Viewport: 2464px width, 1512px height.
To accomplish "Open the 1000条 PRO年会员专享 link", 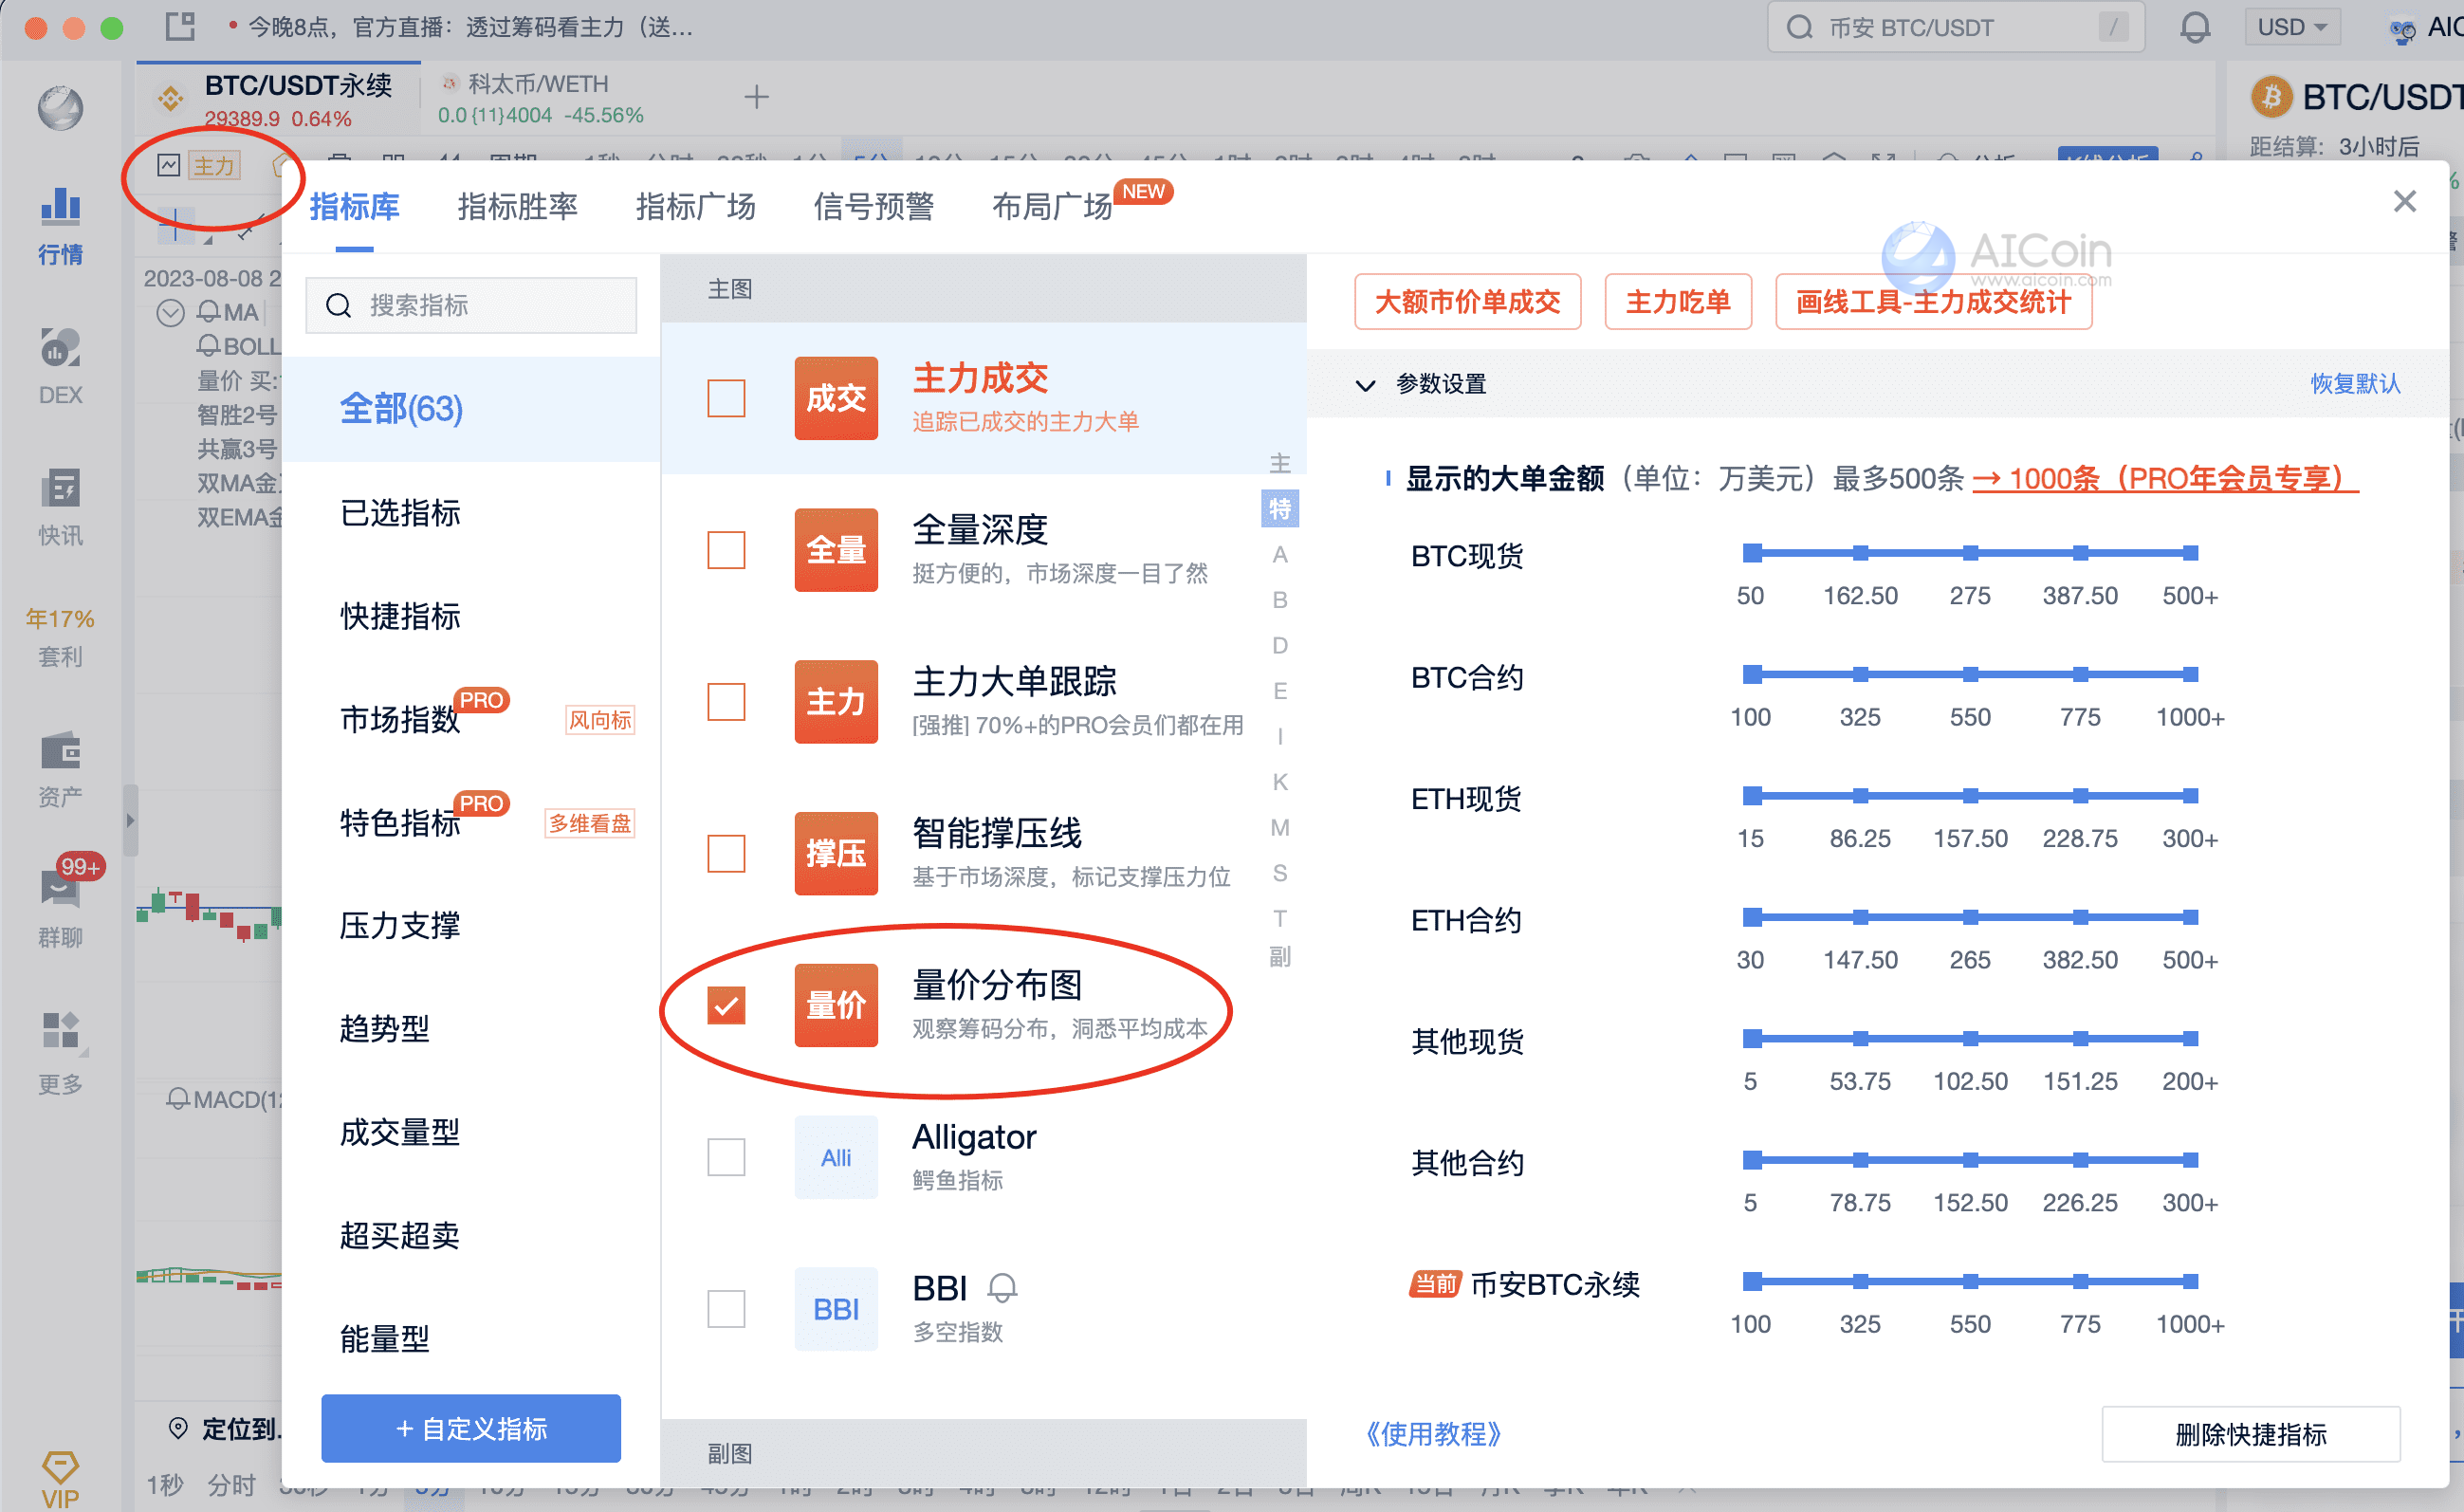I will (x=2164, y=479).
